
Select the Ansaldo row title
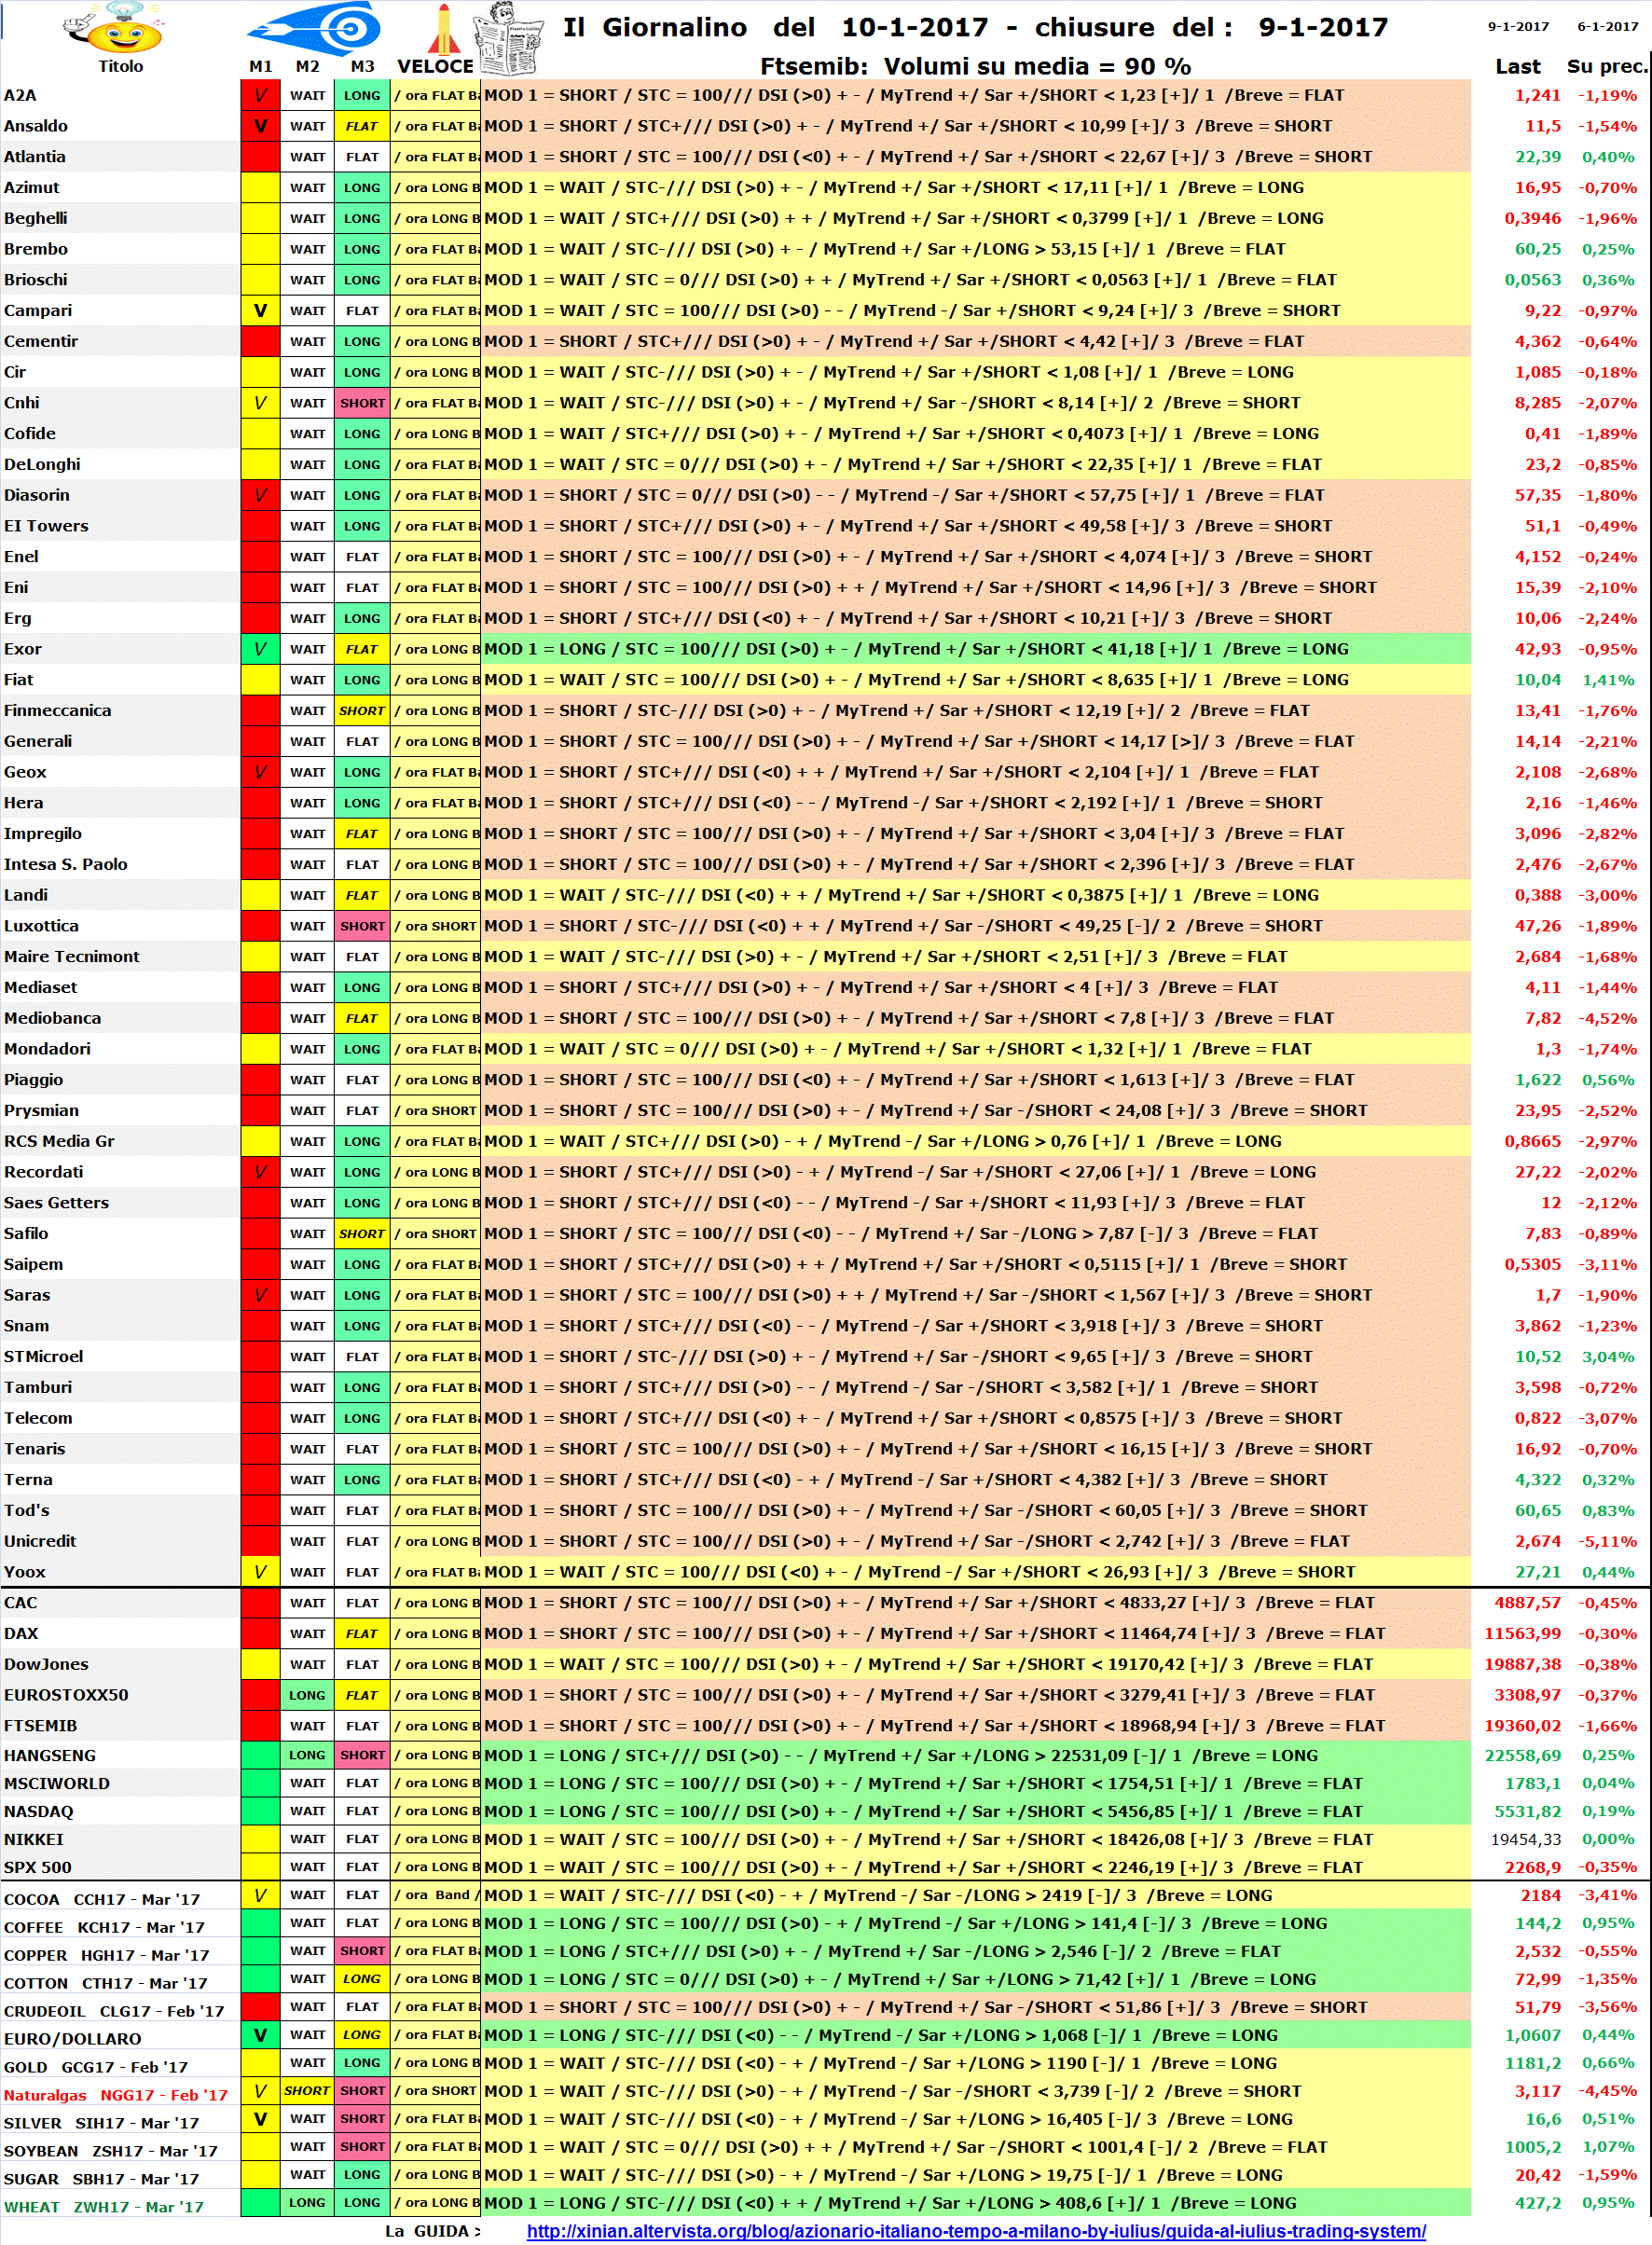pos(36,126)
